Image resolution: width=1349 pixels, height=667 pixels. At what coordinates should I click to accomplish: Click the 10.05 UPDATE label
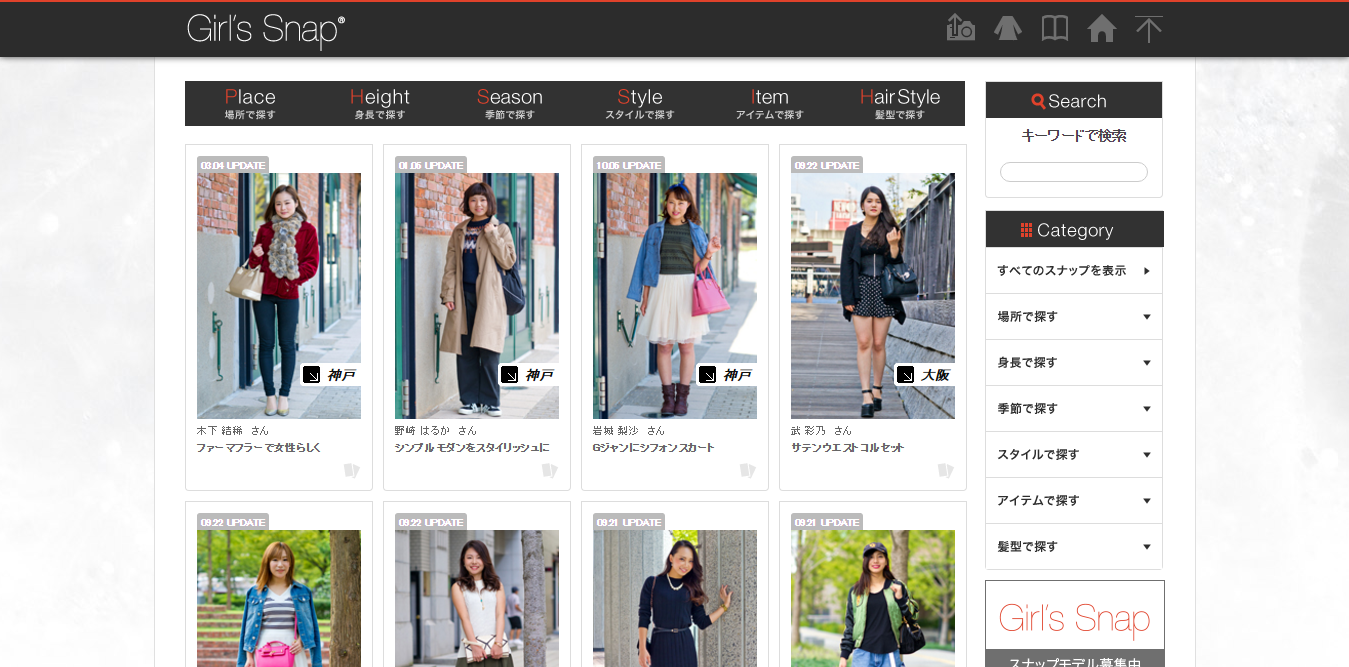coord(629,165)
